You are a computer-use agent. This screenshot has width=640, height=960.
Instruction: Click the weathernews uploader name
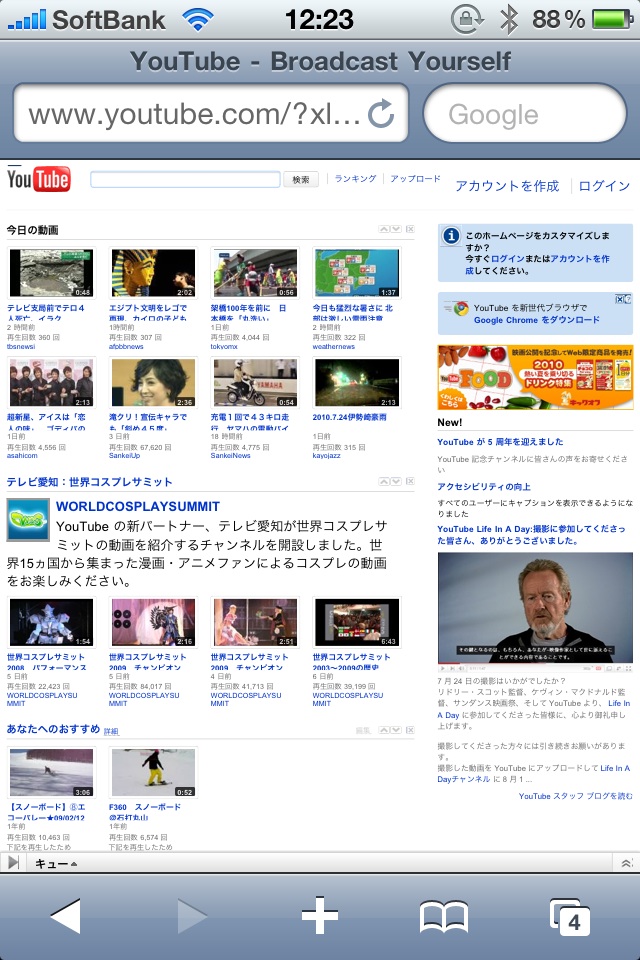click(x=334, y=347)
